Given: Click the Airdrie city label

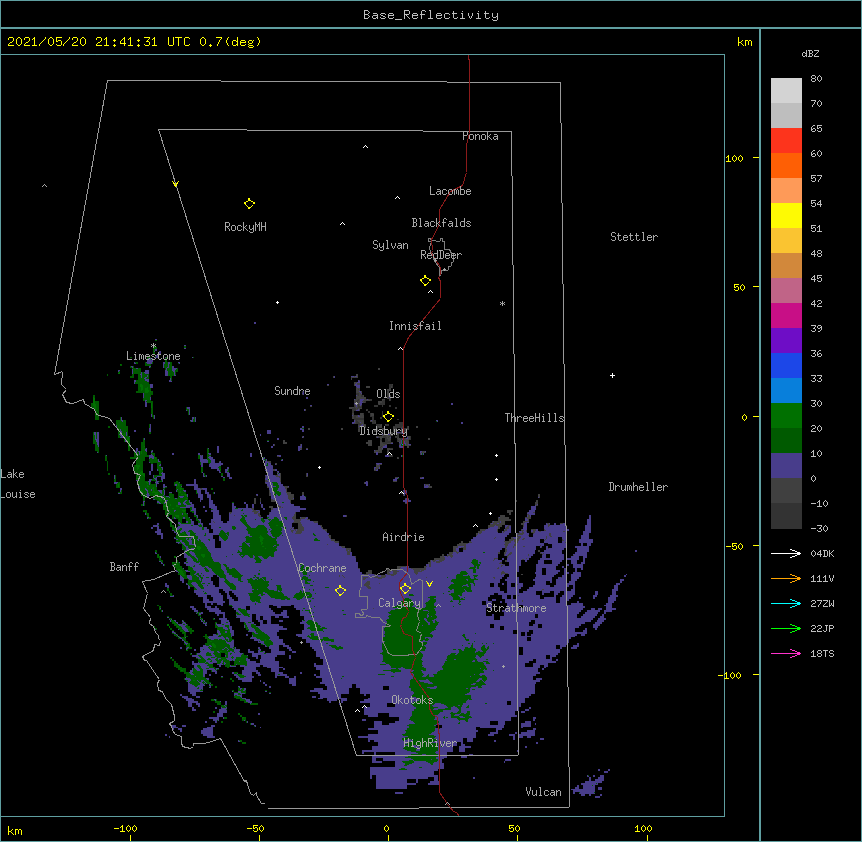Looking at the screenshot, I should [403, 537].
